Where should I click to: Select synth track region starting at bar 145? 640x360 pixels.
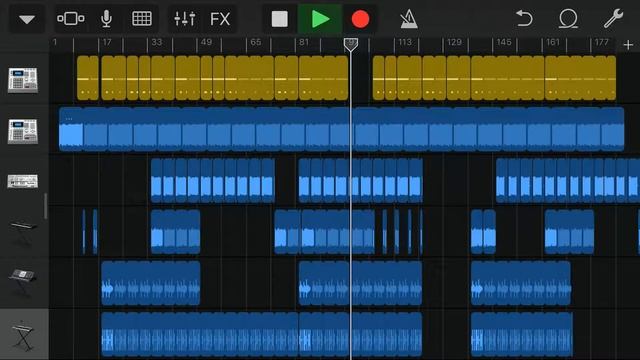pos(568,180)
